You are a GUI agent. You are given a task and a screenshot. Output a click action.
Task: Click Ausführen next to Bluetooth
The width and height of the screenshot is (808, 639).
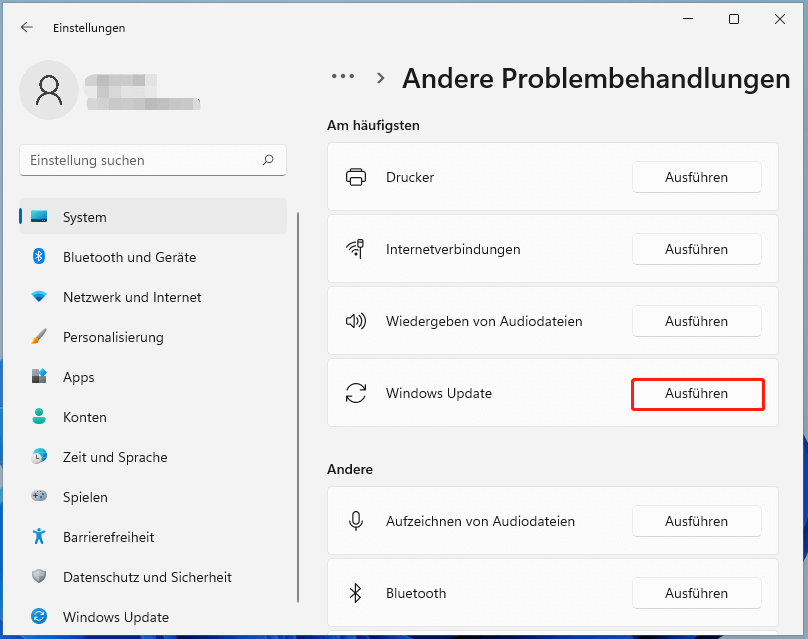697,593
